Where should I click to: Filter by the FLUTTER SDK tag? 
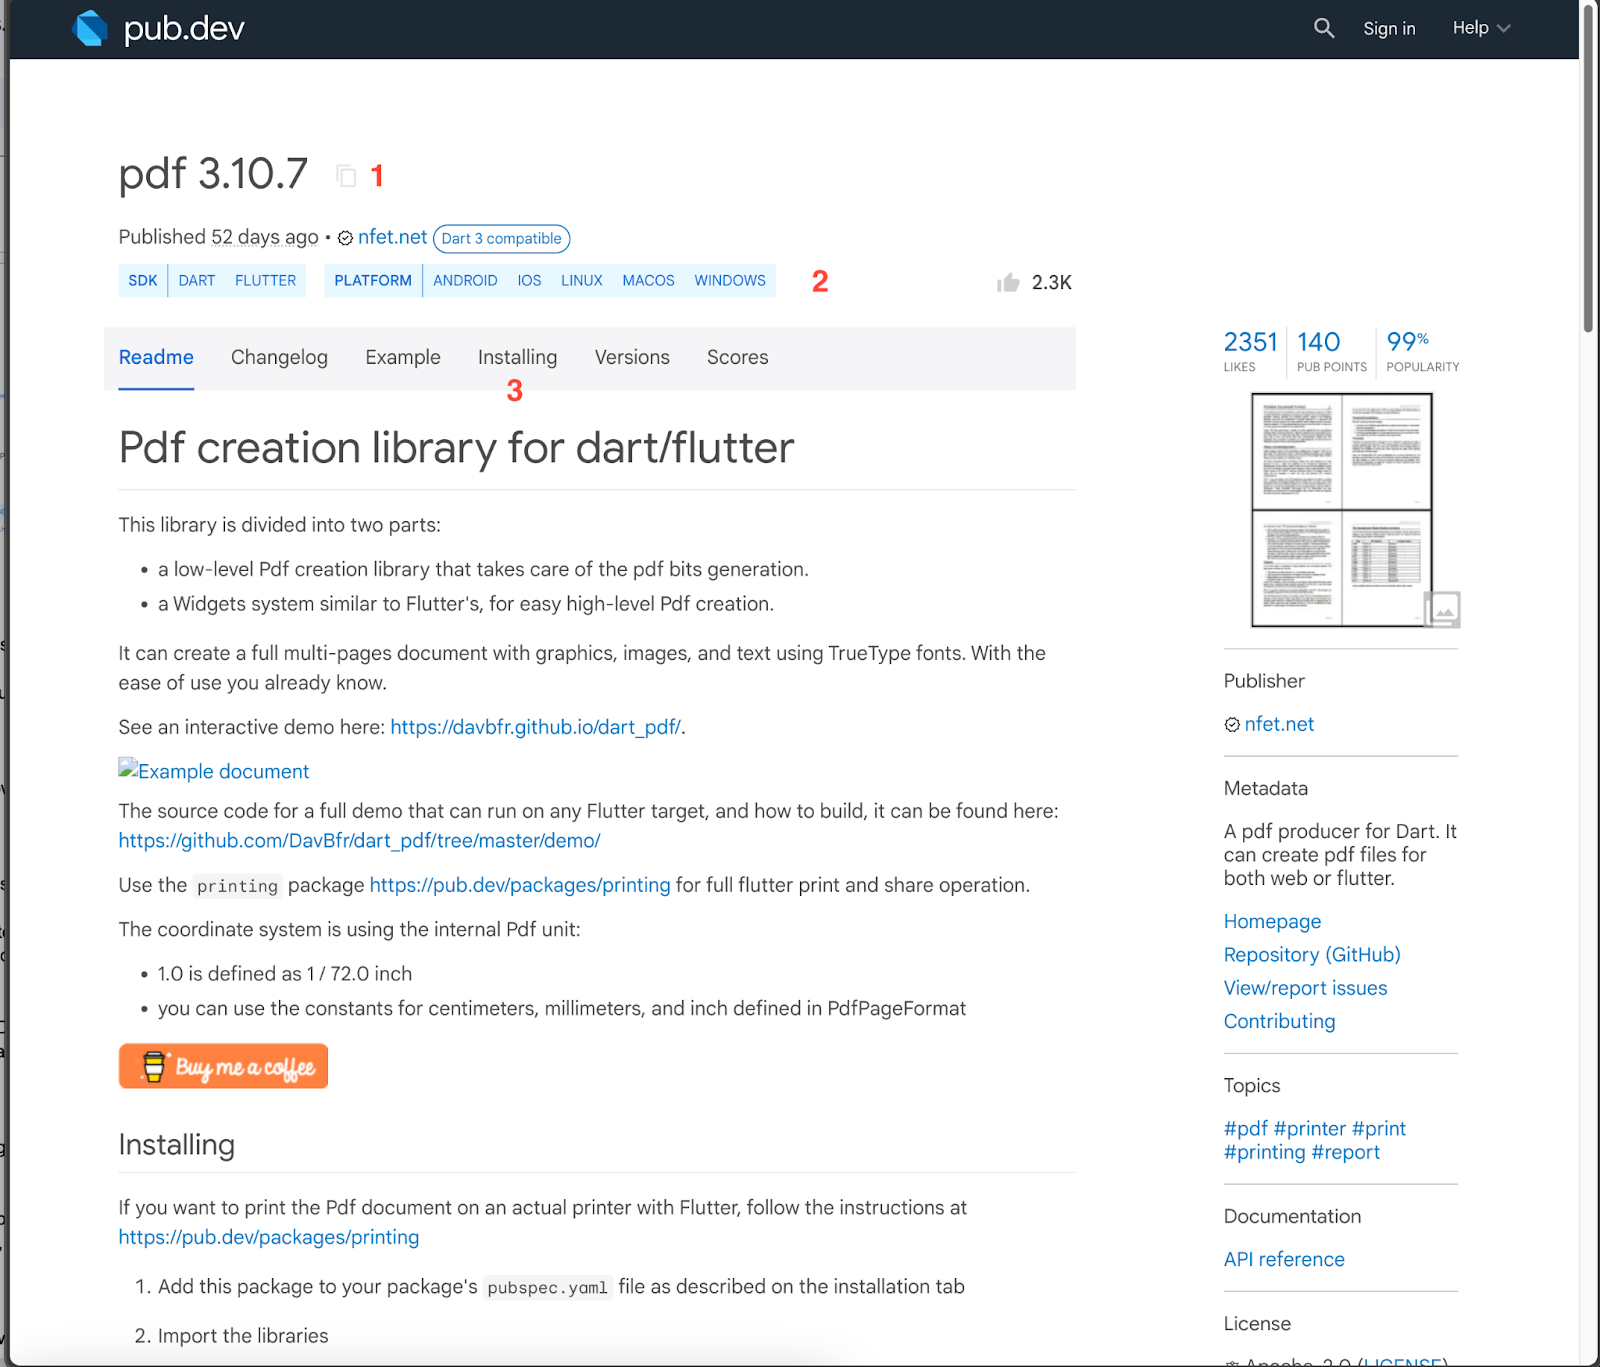265,281
